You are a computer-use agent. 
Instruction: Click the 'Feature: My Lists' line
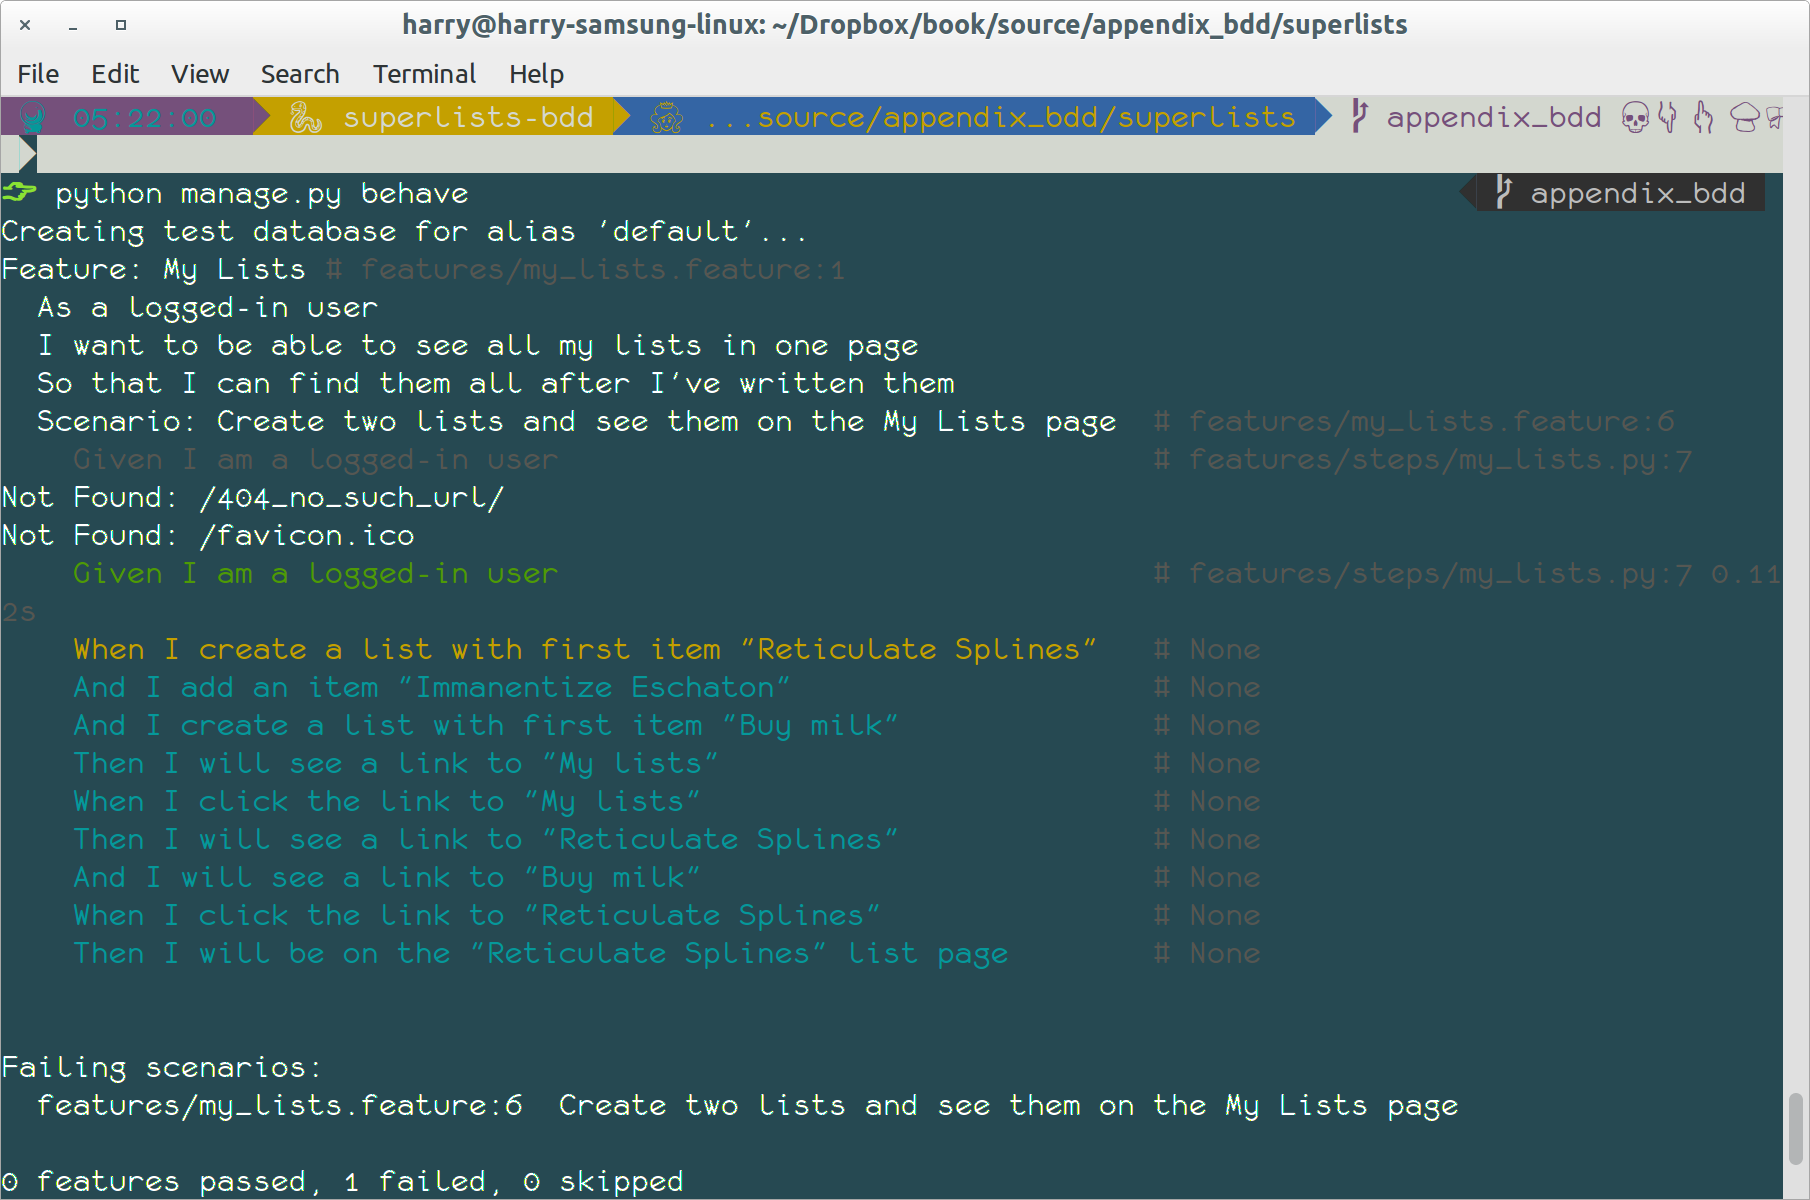pyautogui.click(x=154, y=270)
